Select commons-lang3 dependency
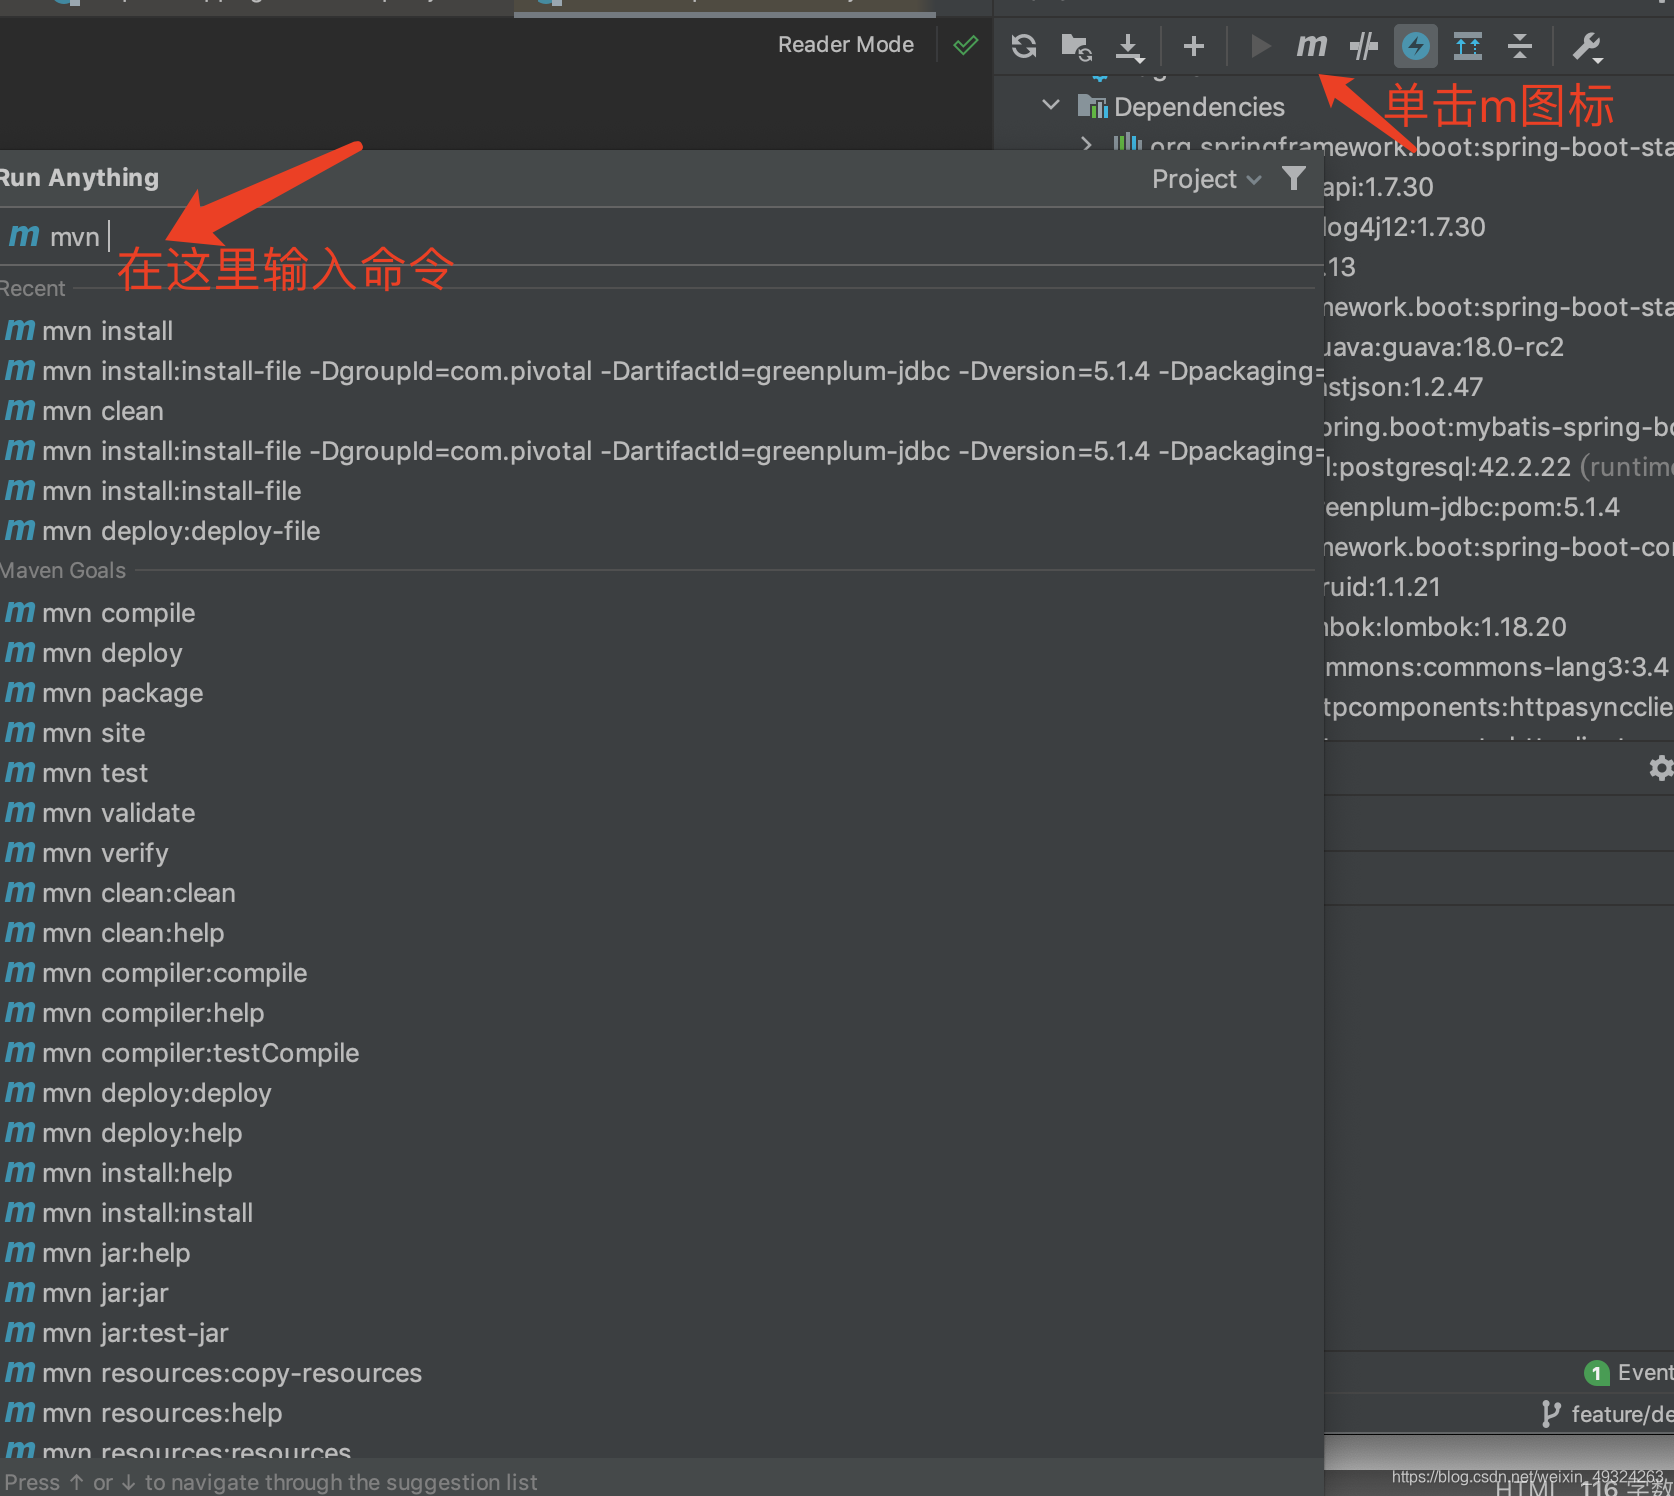1674x1496 pixels. [1497, 667]
